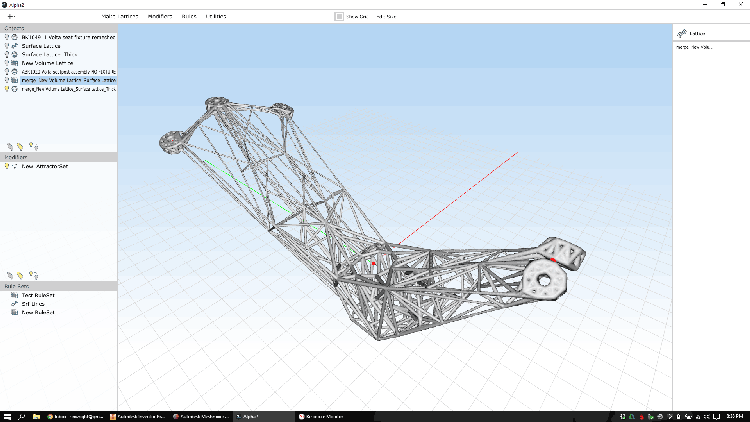Click the part icon of the first object row
750x422 pixels.
point(15,37)
